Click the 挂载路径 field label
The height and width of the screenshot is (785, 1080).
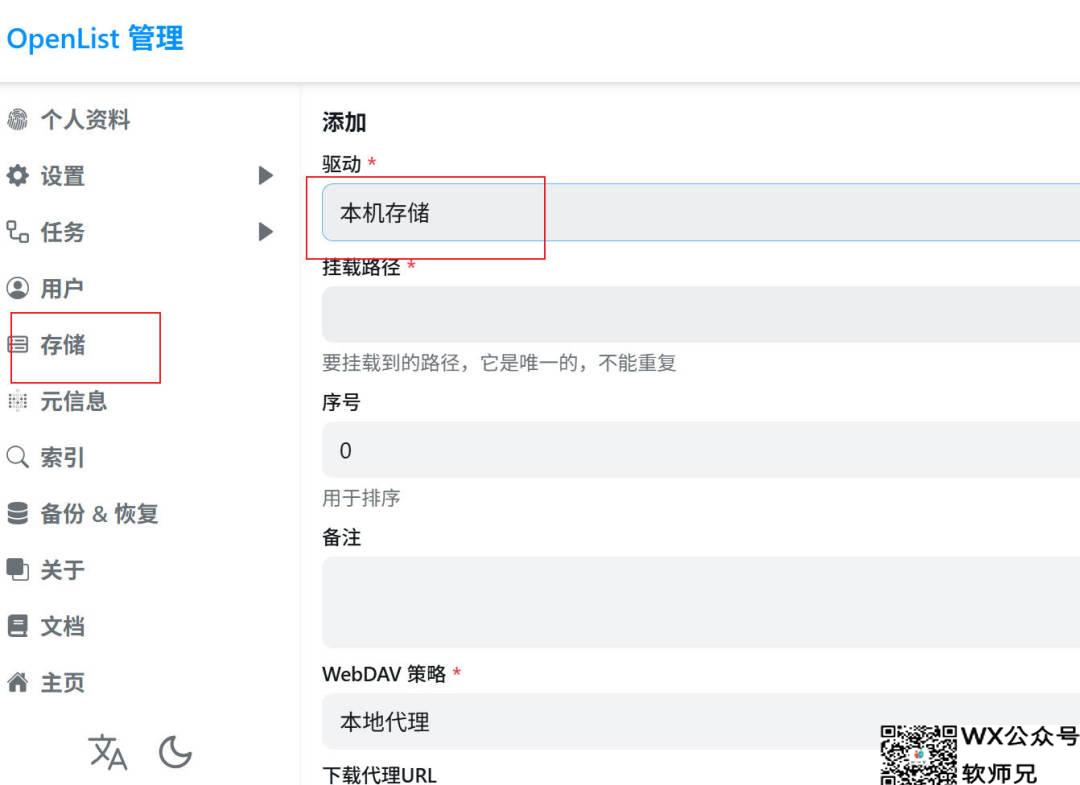(361, 267)
